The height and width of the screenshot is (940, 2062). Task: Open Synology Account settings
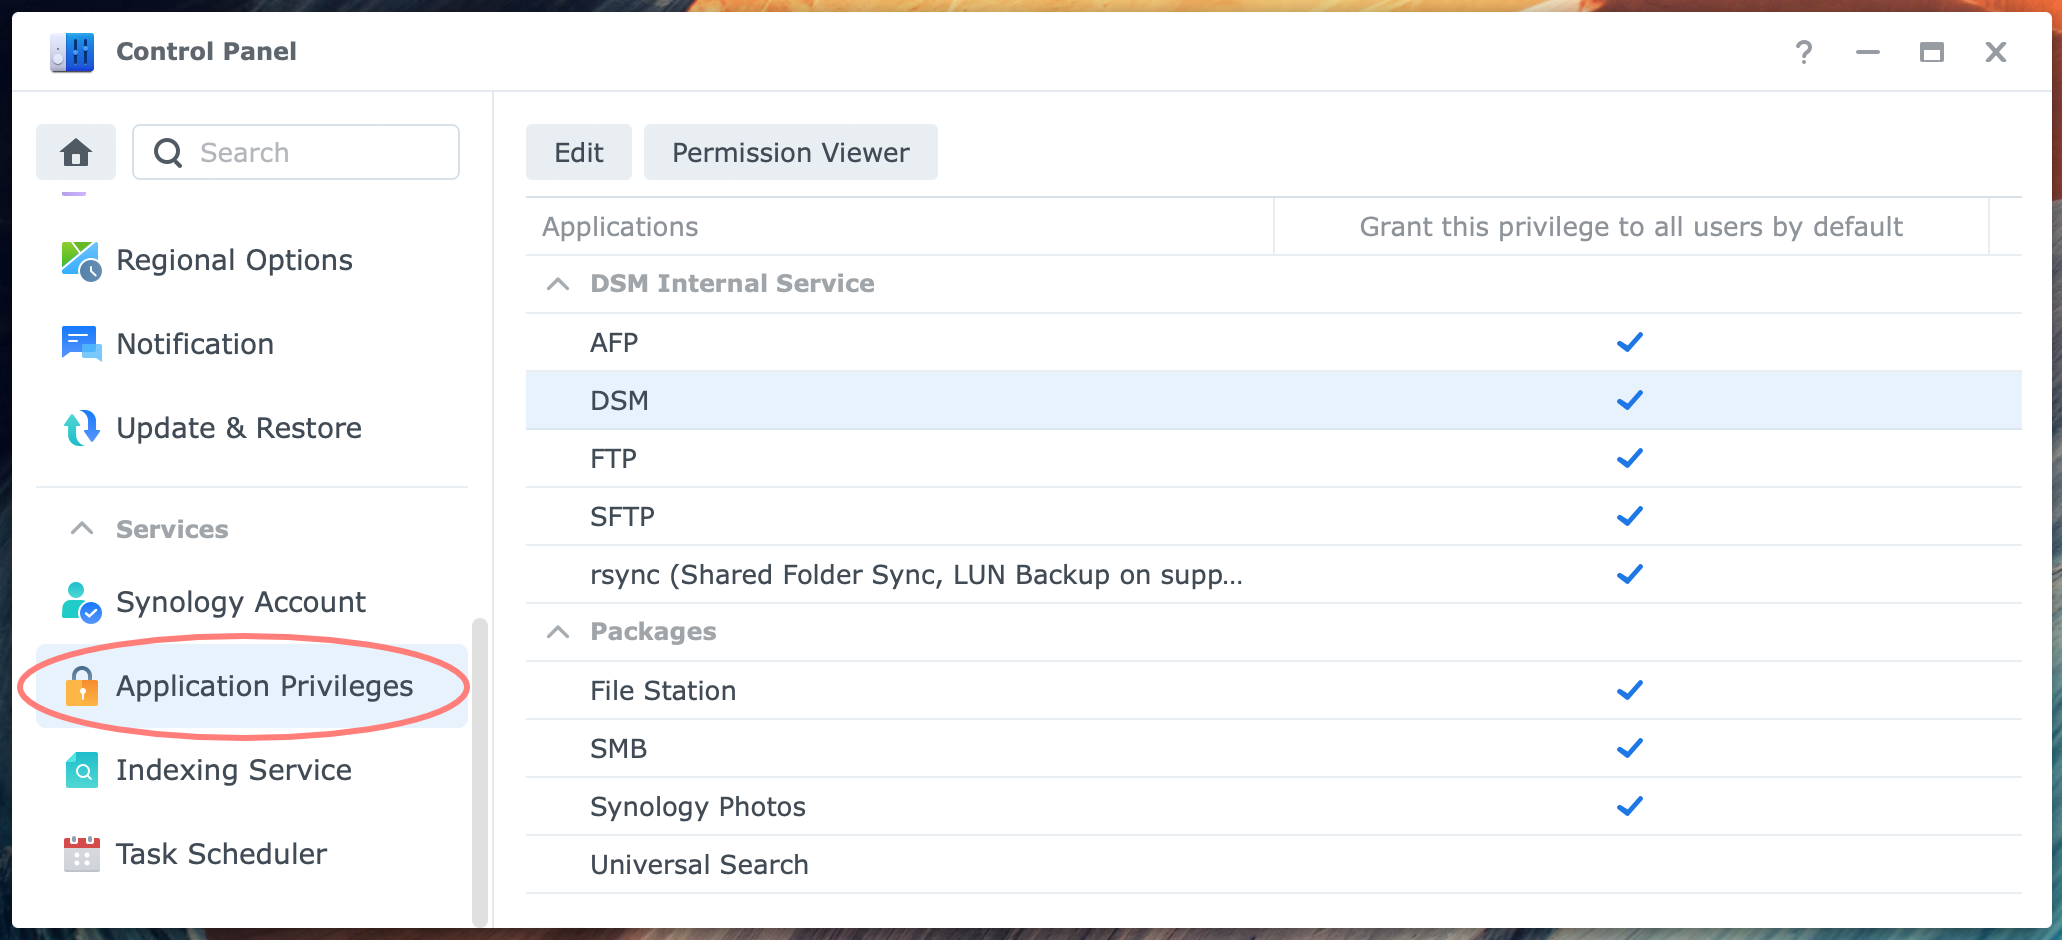(252, 602)
